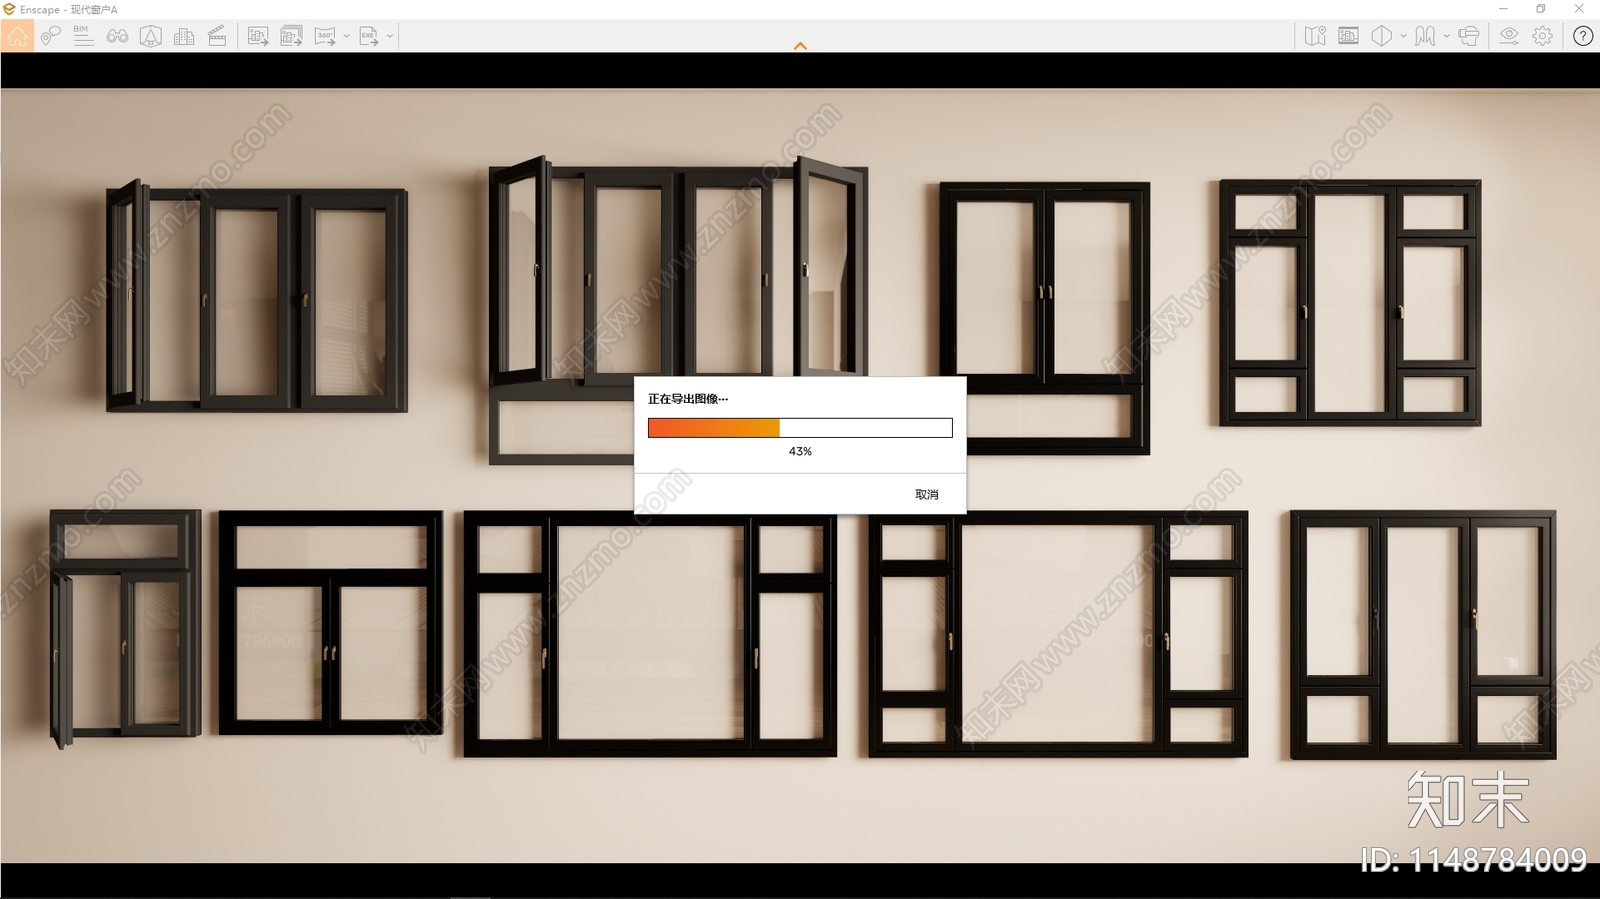Screen dimensions: 1600x899
Task: Collapse the toolbar with the orange chevron
Action: 800,46
